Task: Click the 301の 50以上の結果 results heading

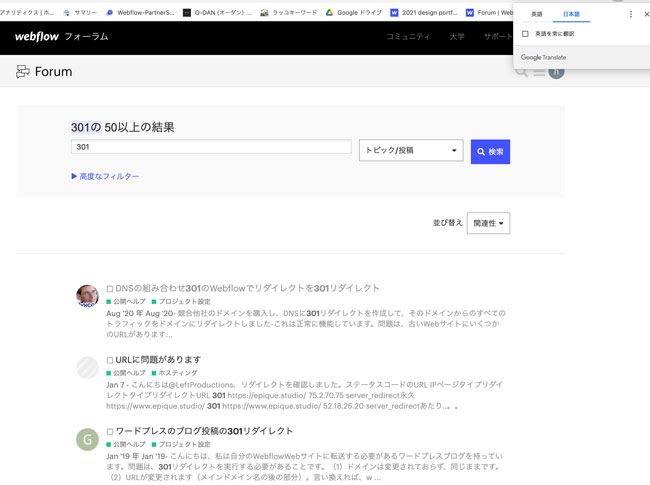Action: pos(122,127)
